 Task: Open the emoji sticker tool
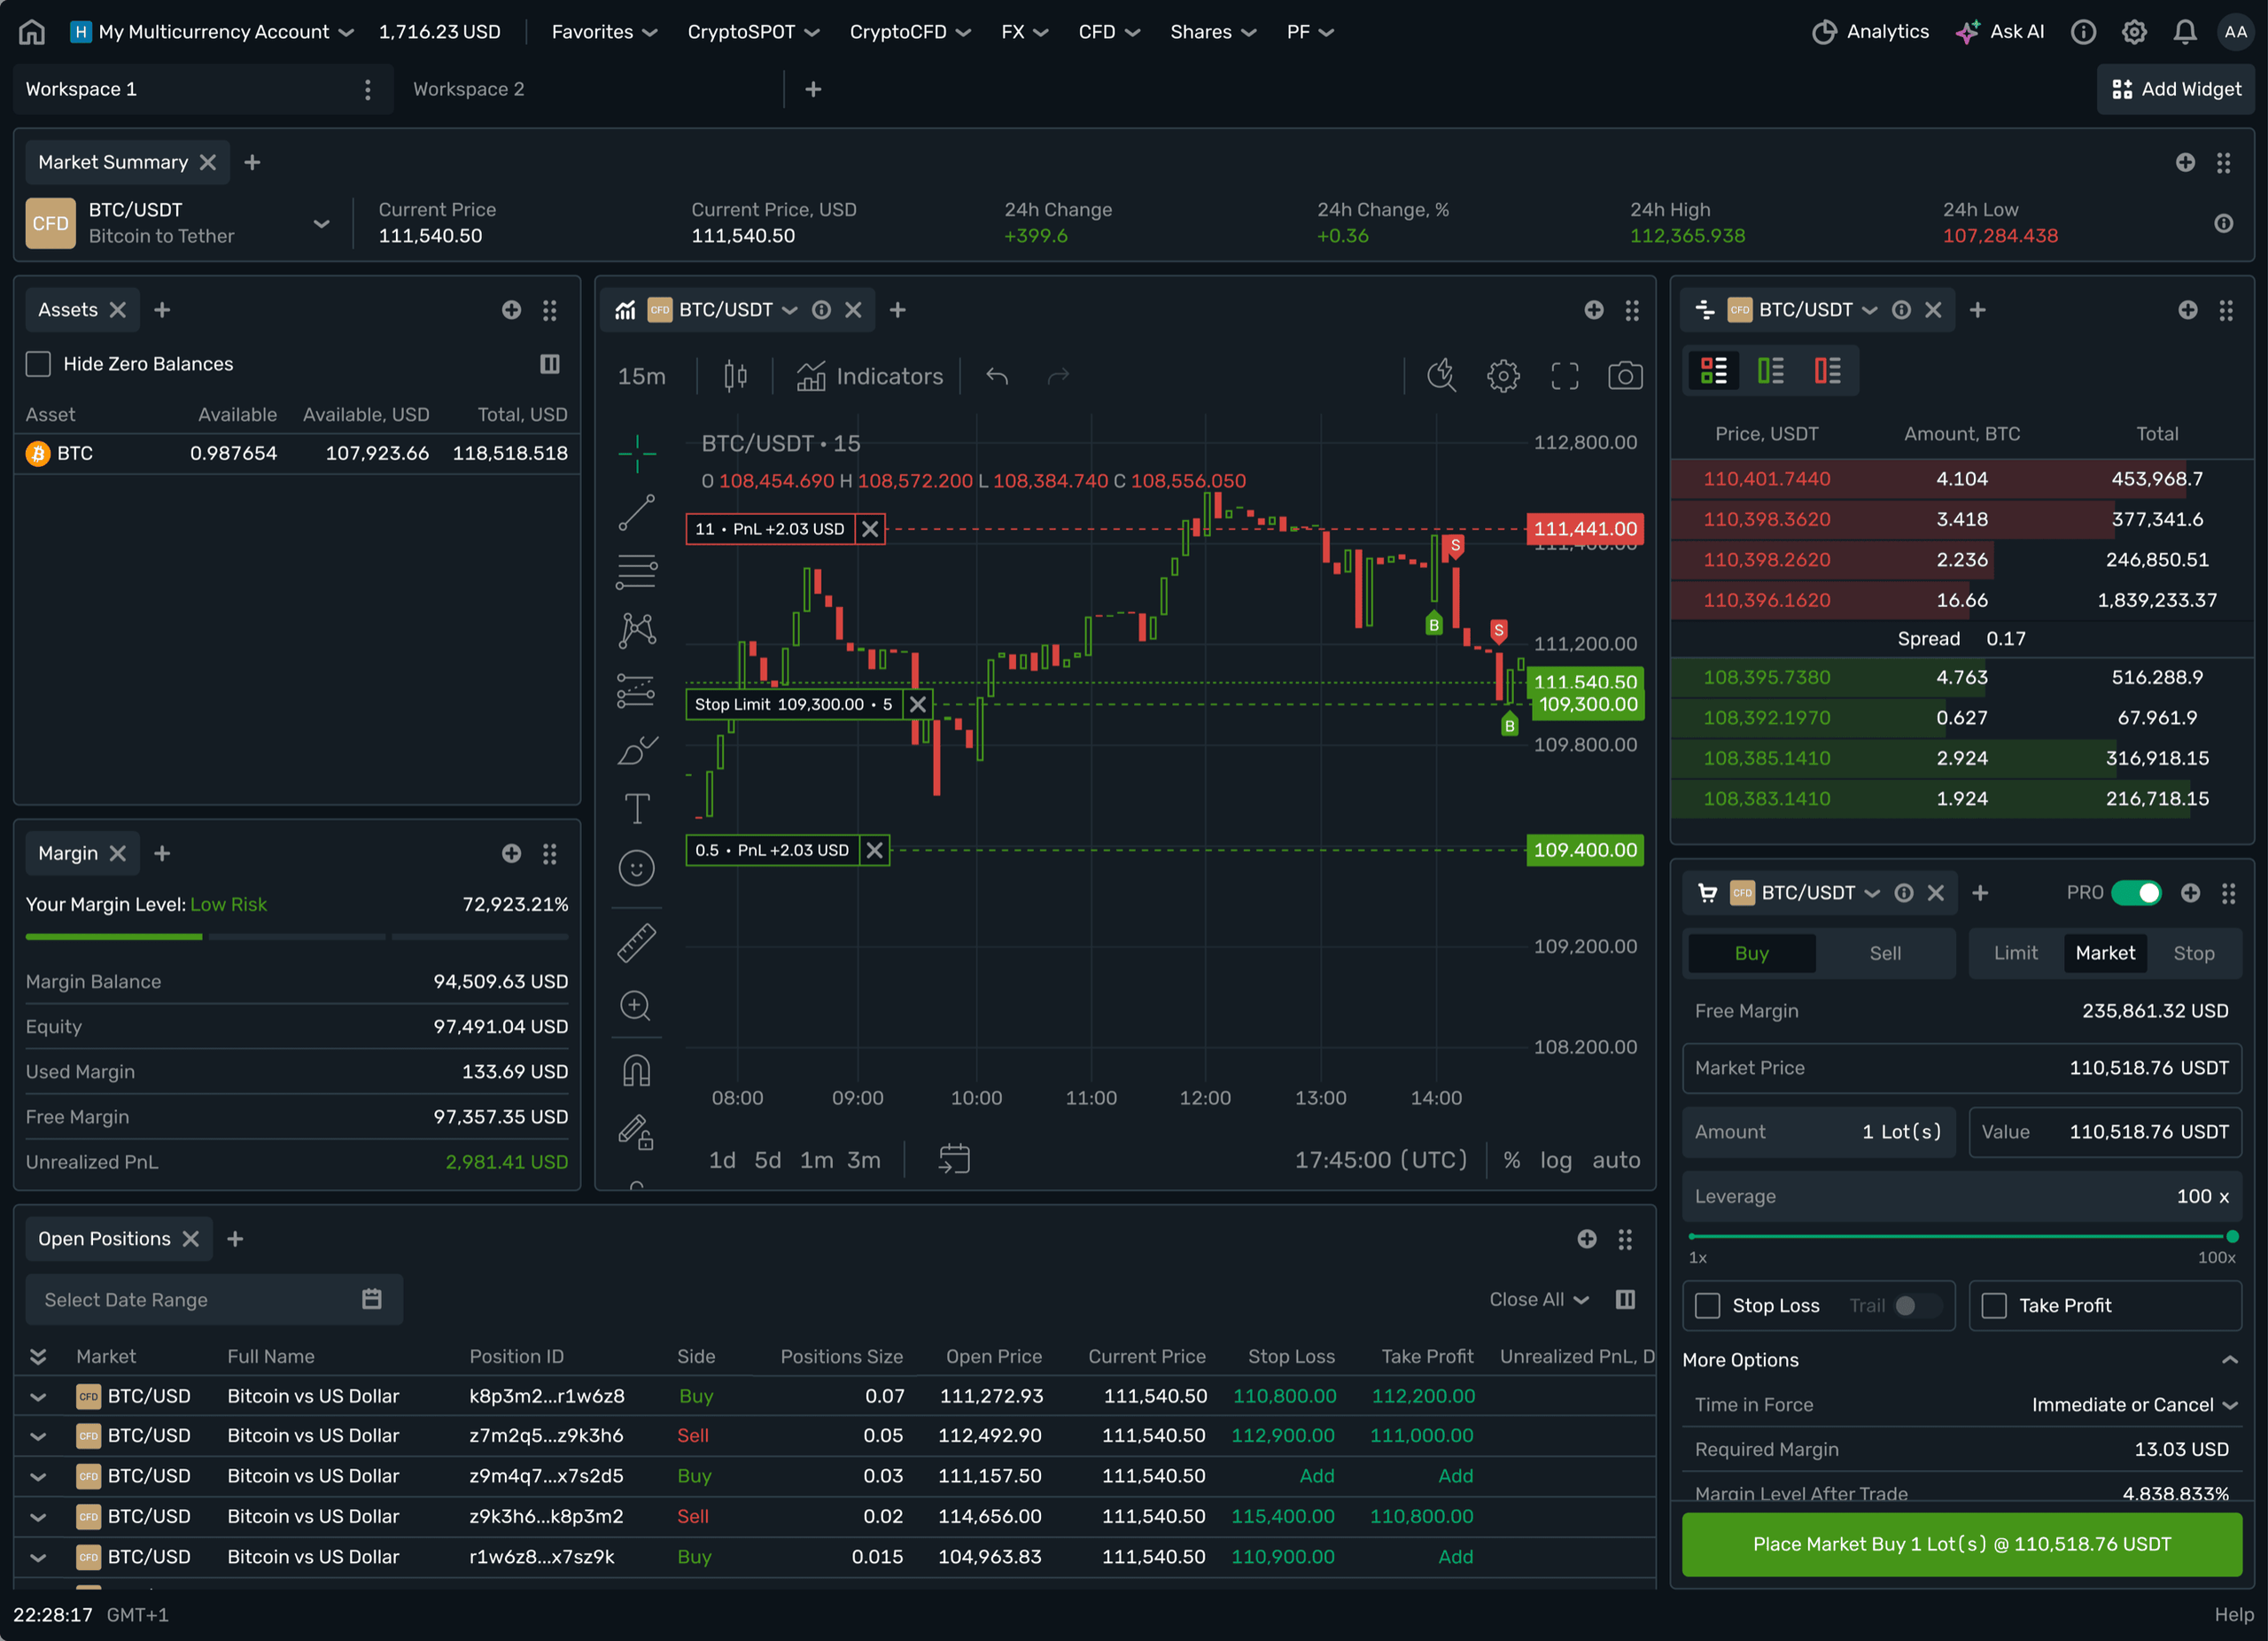point(636,868)
